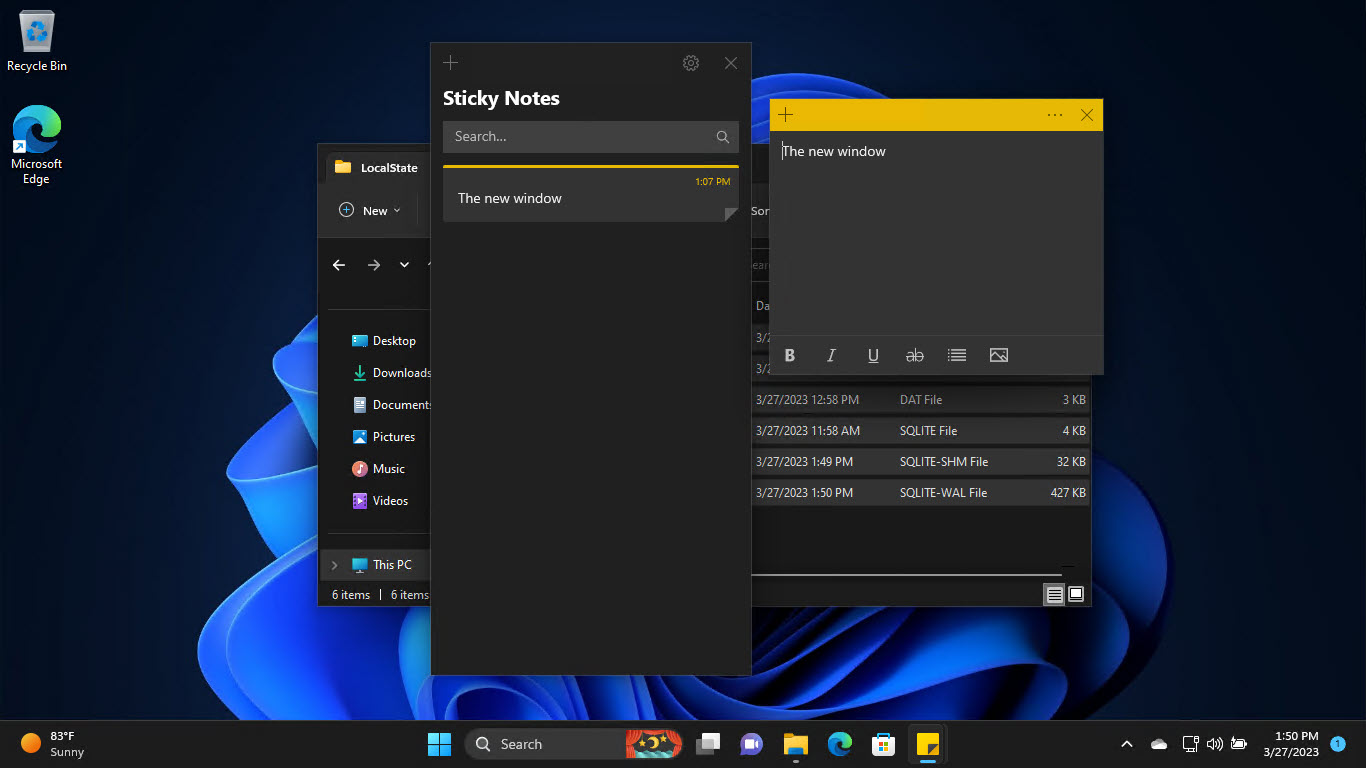Image resolution: width=1366 pixels, height=768 pixels.
Task: Open Microsoft Store from the taskbar
Action: pyautogui.click(x=883, y=744)
